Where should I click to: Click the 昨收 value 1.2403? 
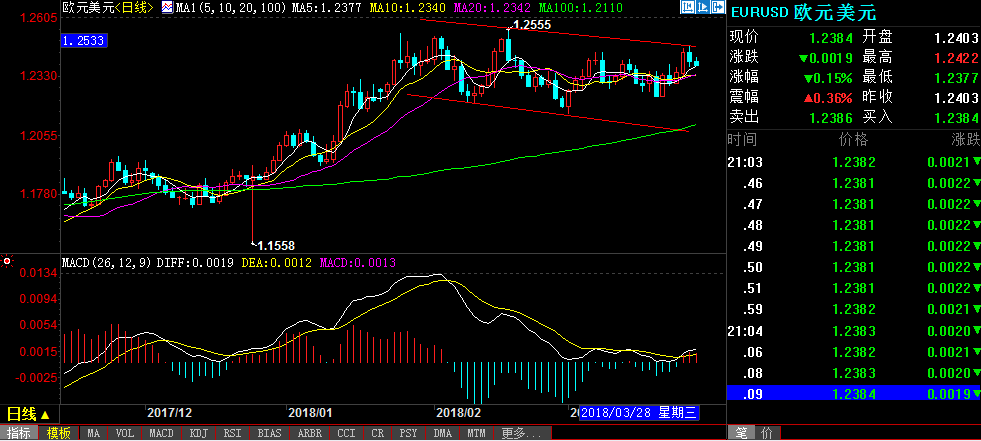point(955,98)
